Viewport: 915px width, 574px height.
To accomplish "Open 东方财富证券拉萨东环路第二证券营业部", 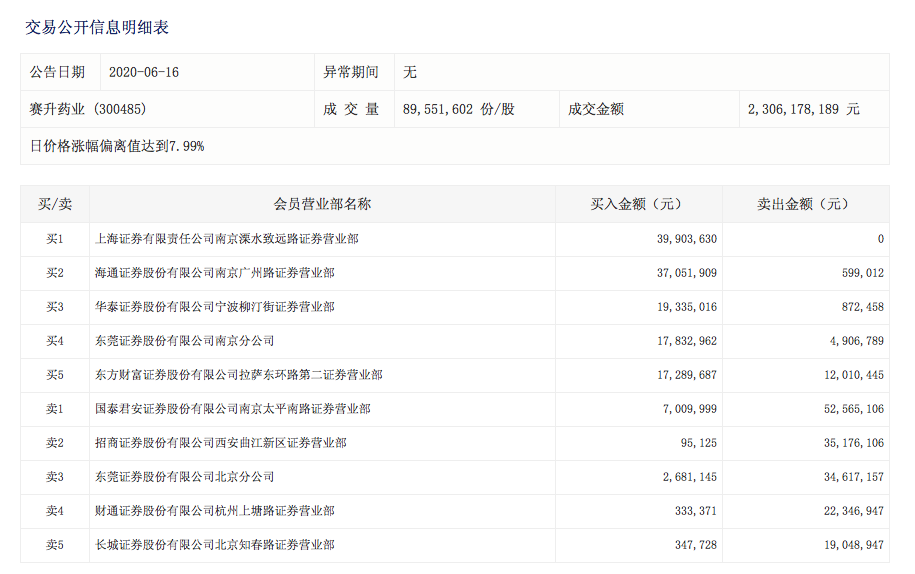I will pyautogui.click(x=239, y=375).
